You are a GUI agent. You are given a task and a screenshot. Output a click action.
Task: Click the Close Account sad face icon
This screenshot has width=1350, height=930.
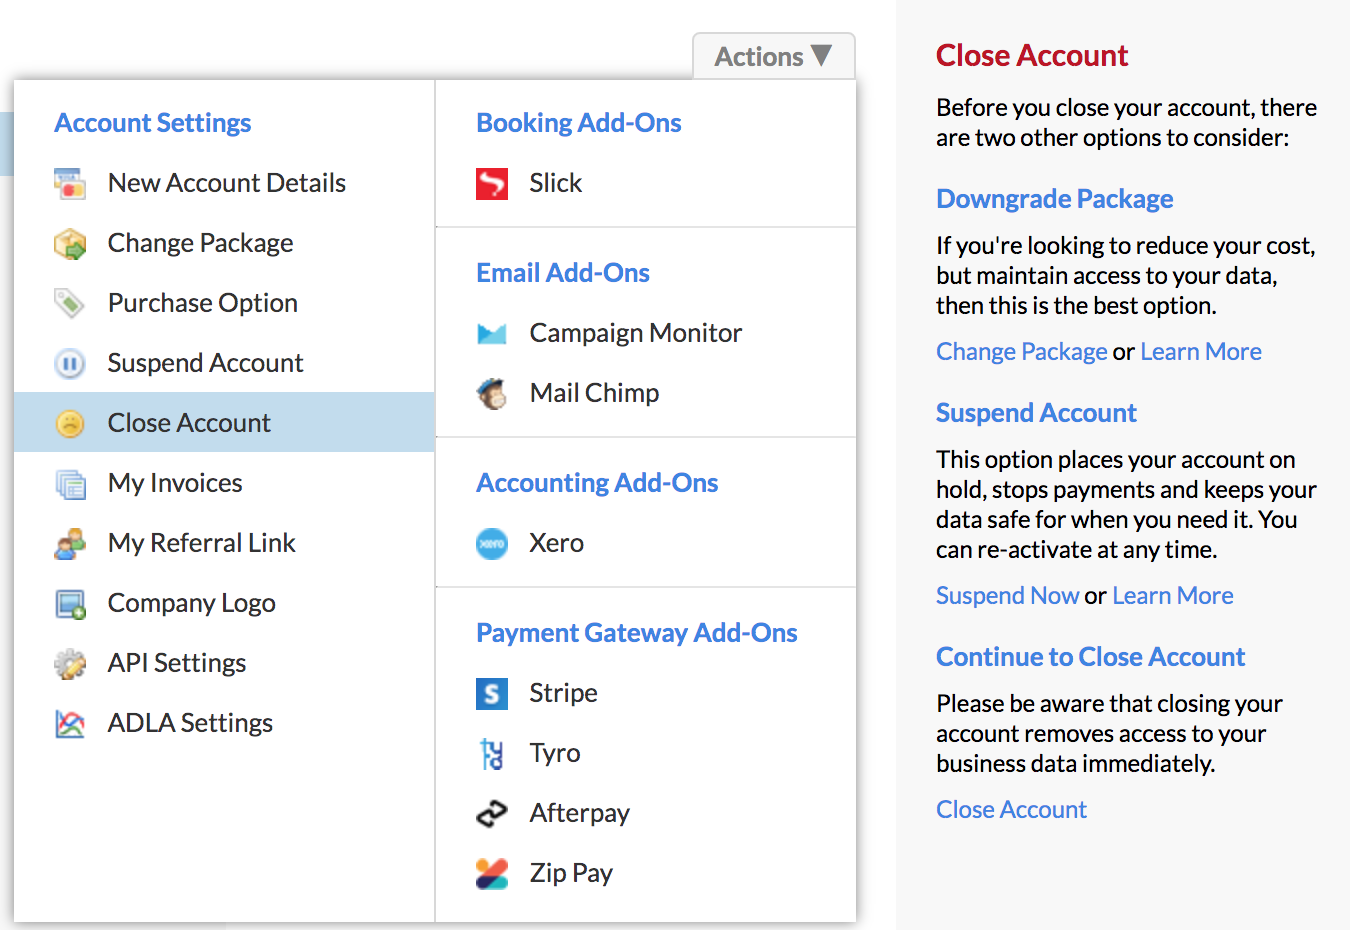[x=70, y=423]
